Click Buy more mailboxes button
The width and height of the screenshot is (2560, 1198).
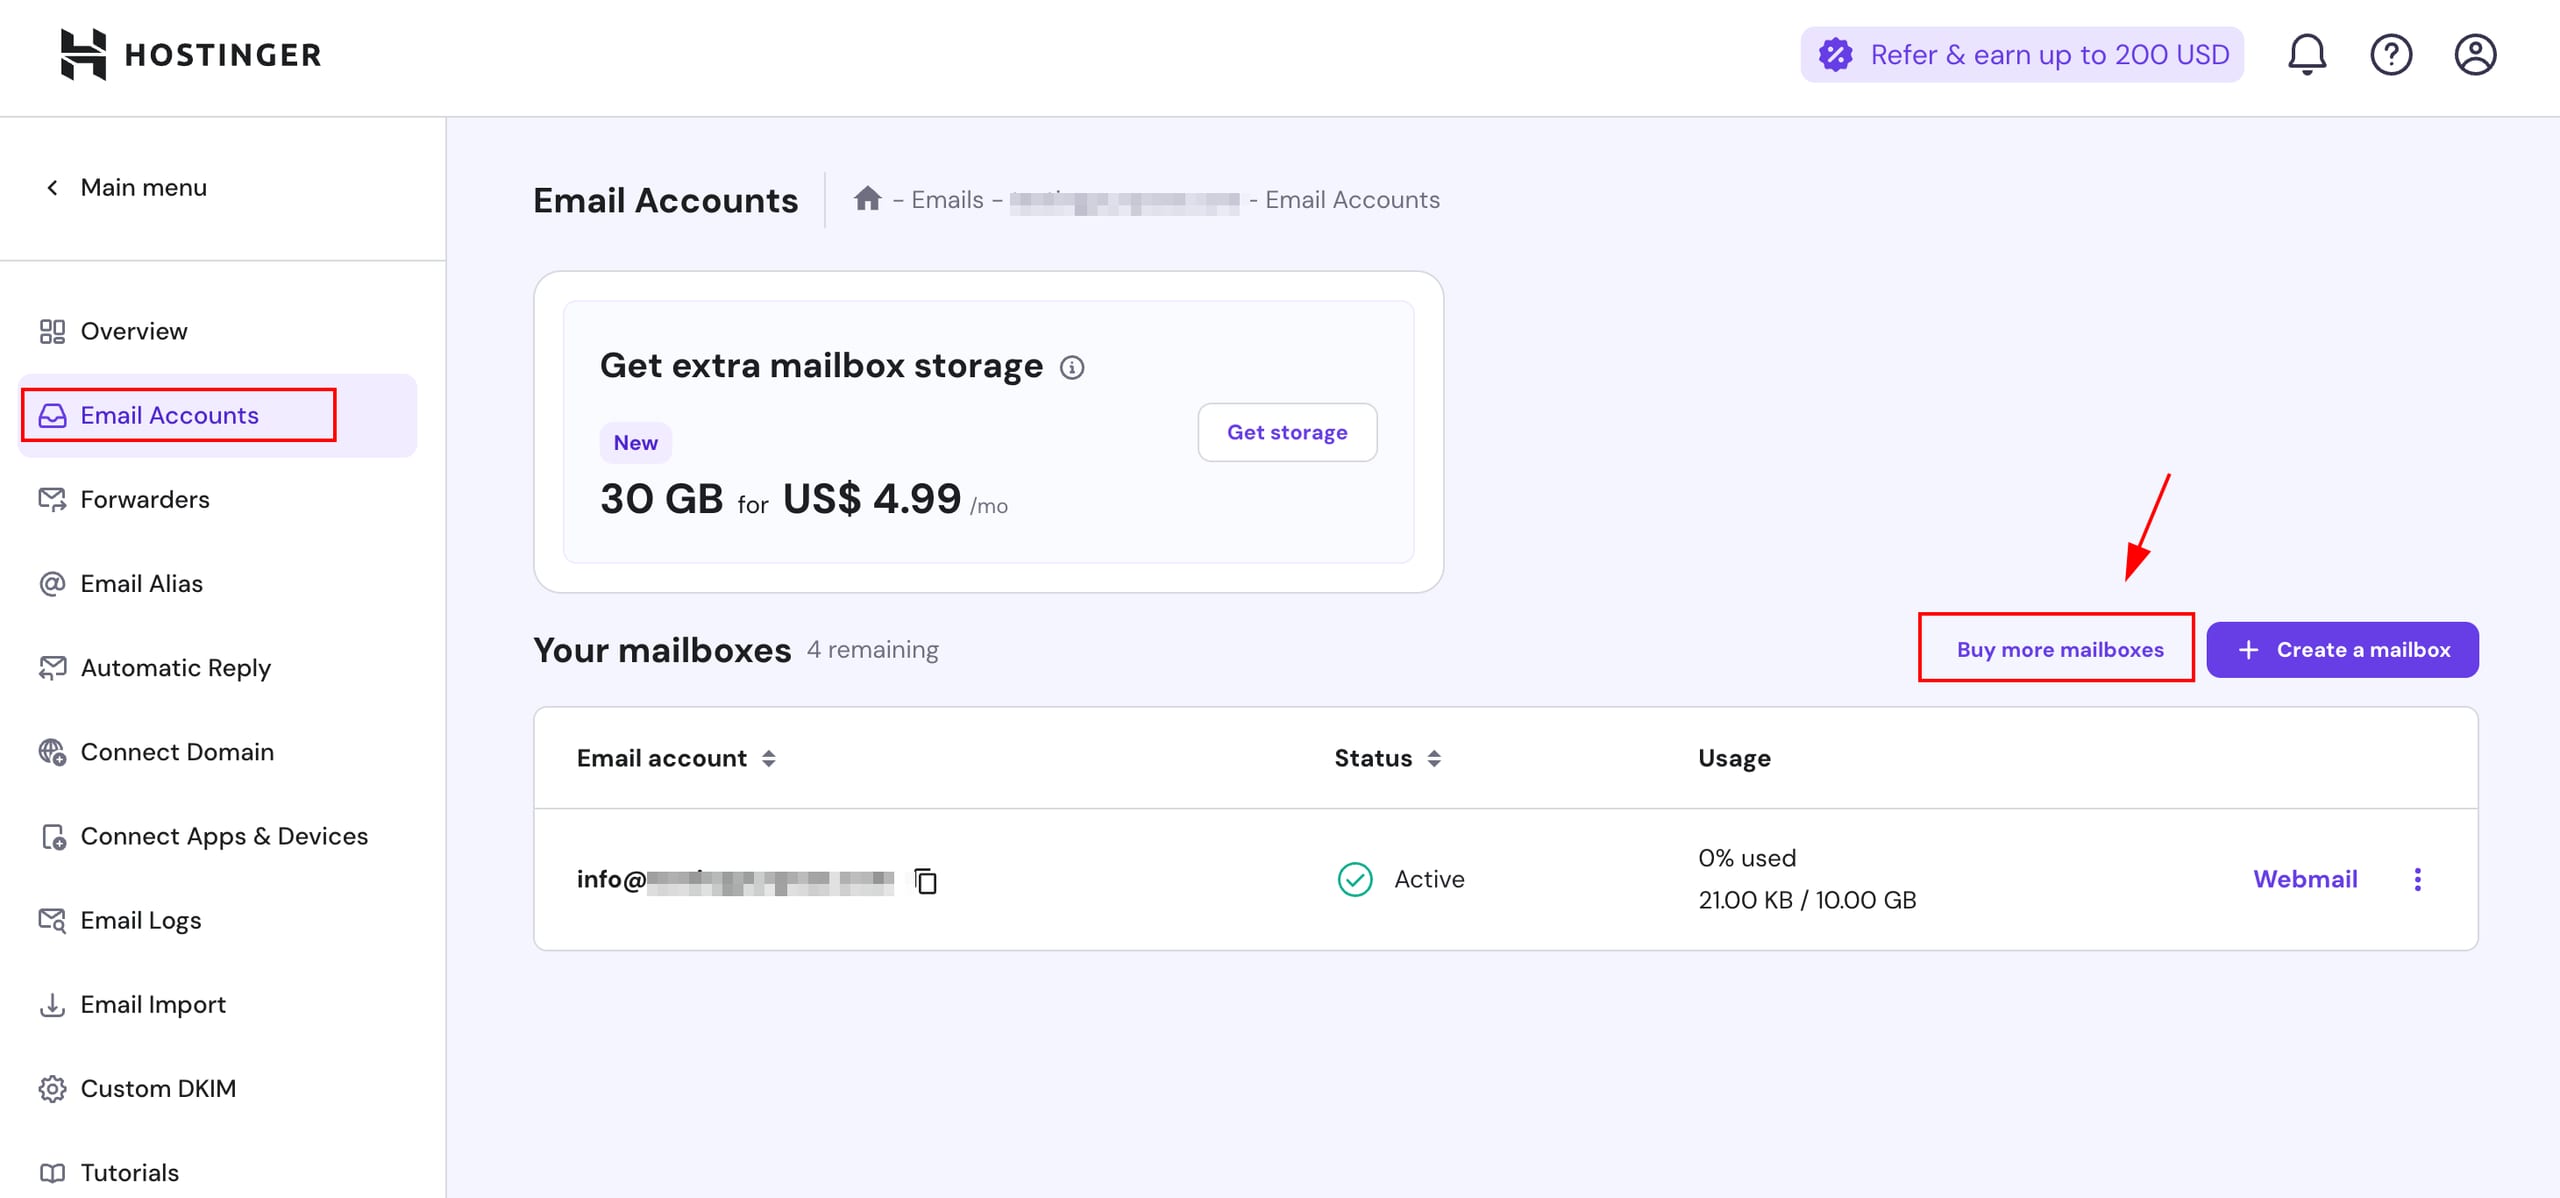click(2059, 650)
